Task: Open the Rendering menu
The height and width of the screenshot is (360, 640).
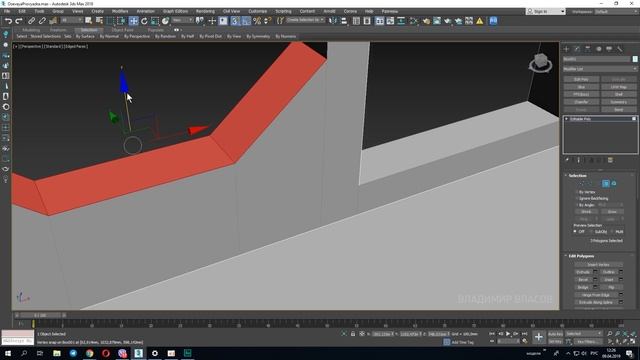Action: 205,11
